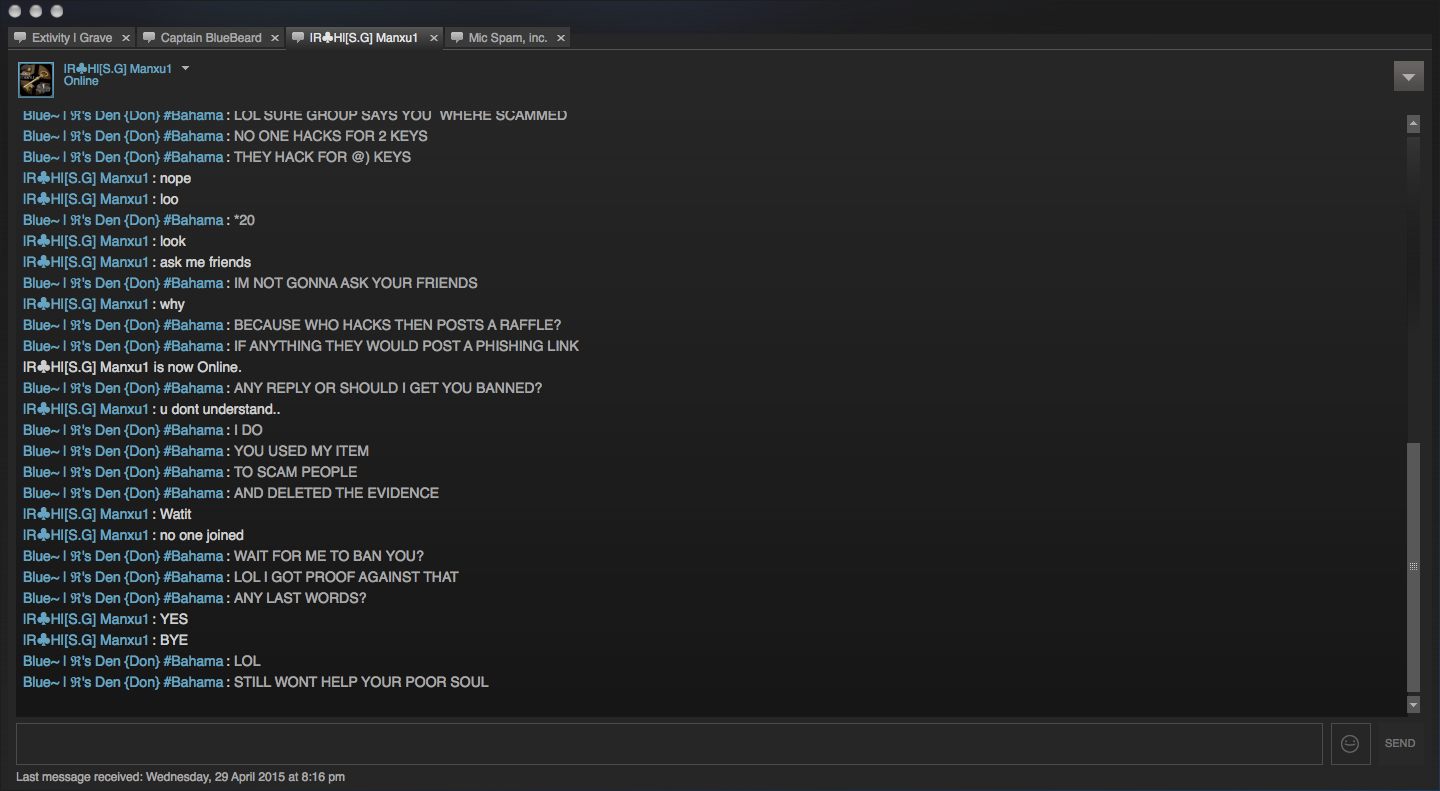The width and height of the screenshot is (1440, 791).
Task: Click the SEND button
Action: coord(1400,744)
